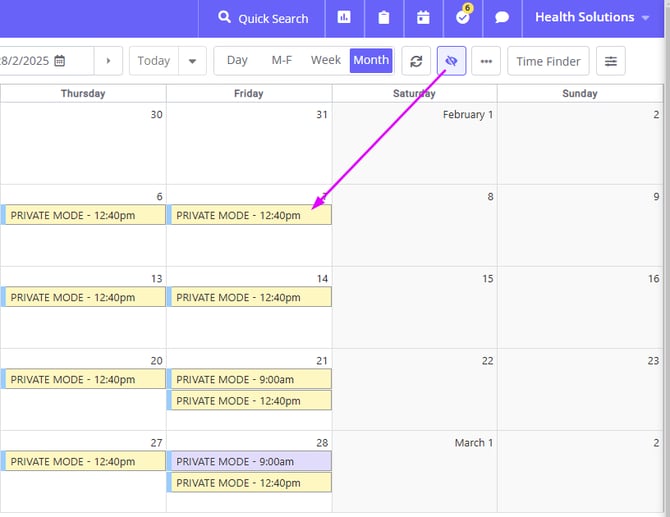The height and width of the screenshot is (517, 670).
Task: Open the reports chart icon
Action: click(x=344, y=18)
